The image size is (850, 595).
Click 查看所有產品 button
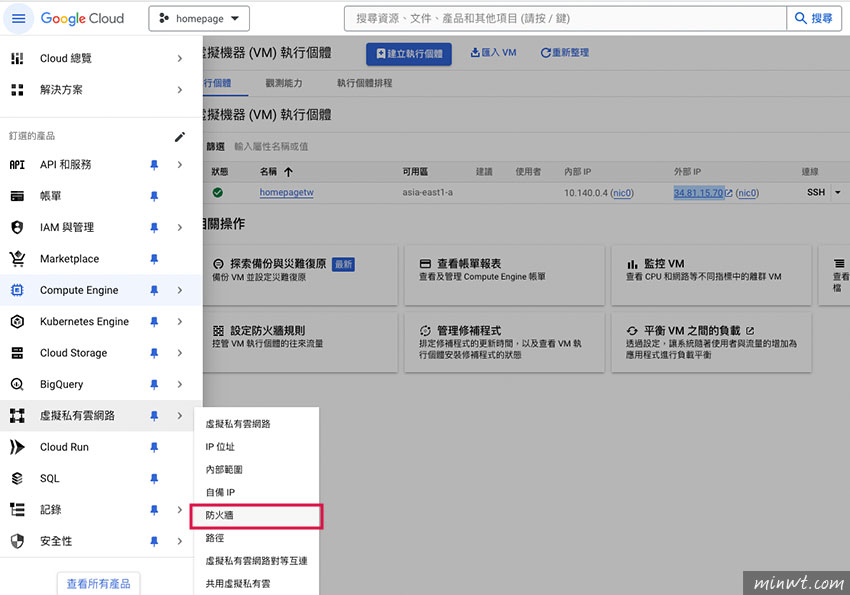98,584
